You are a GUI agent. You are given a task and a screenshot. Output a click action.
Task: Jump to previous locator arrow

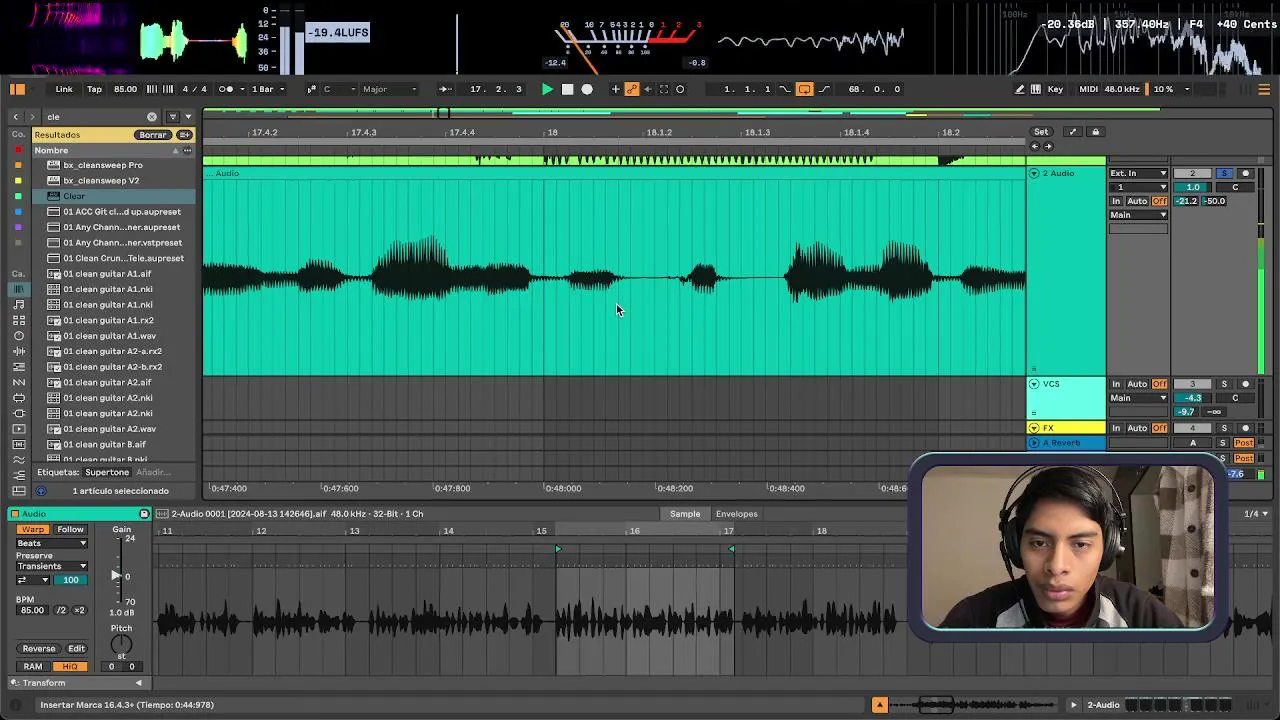coord(1035,146)
